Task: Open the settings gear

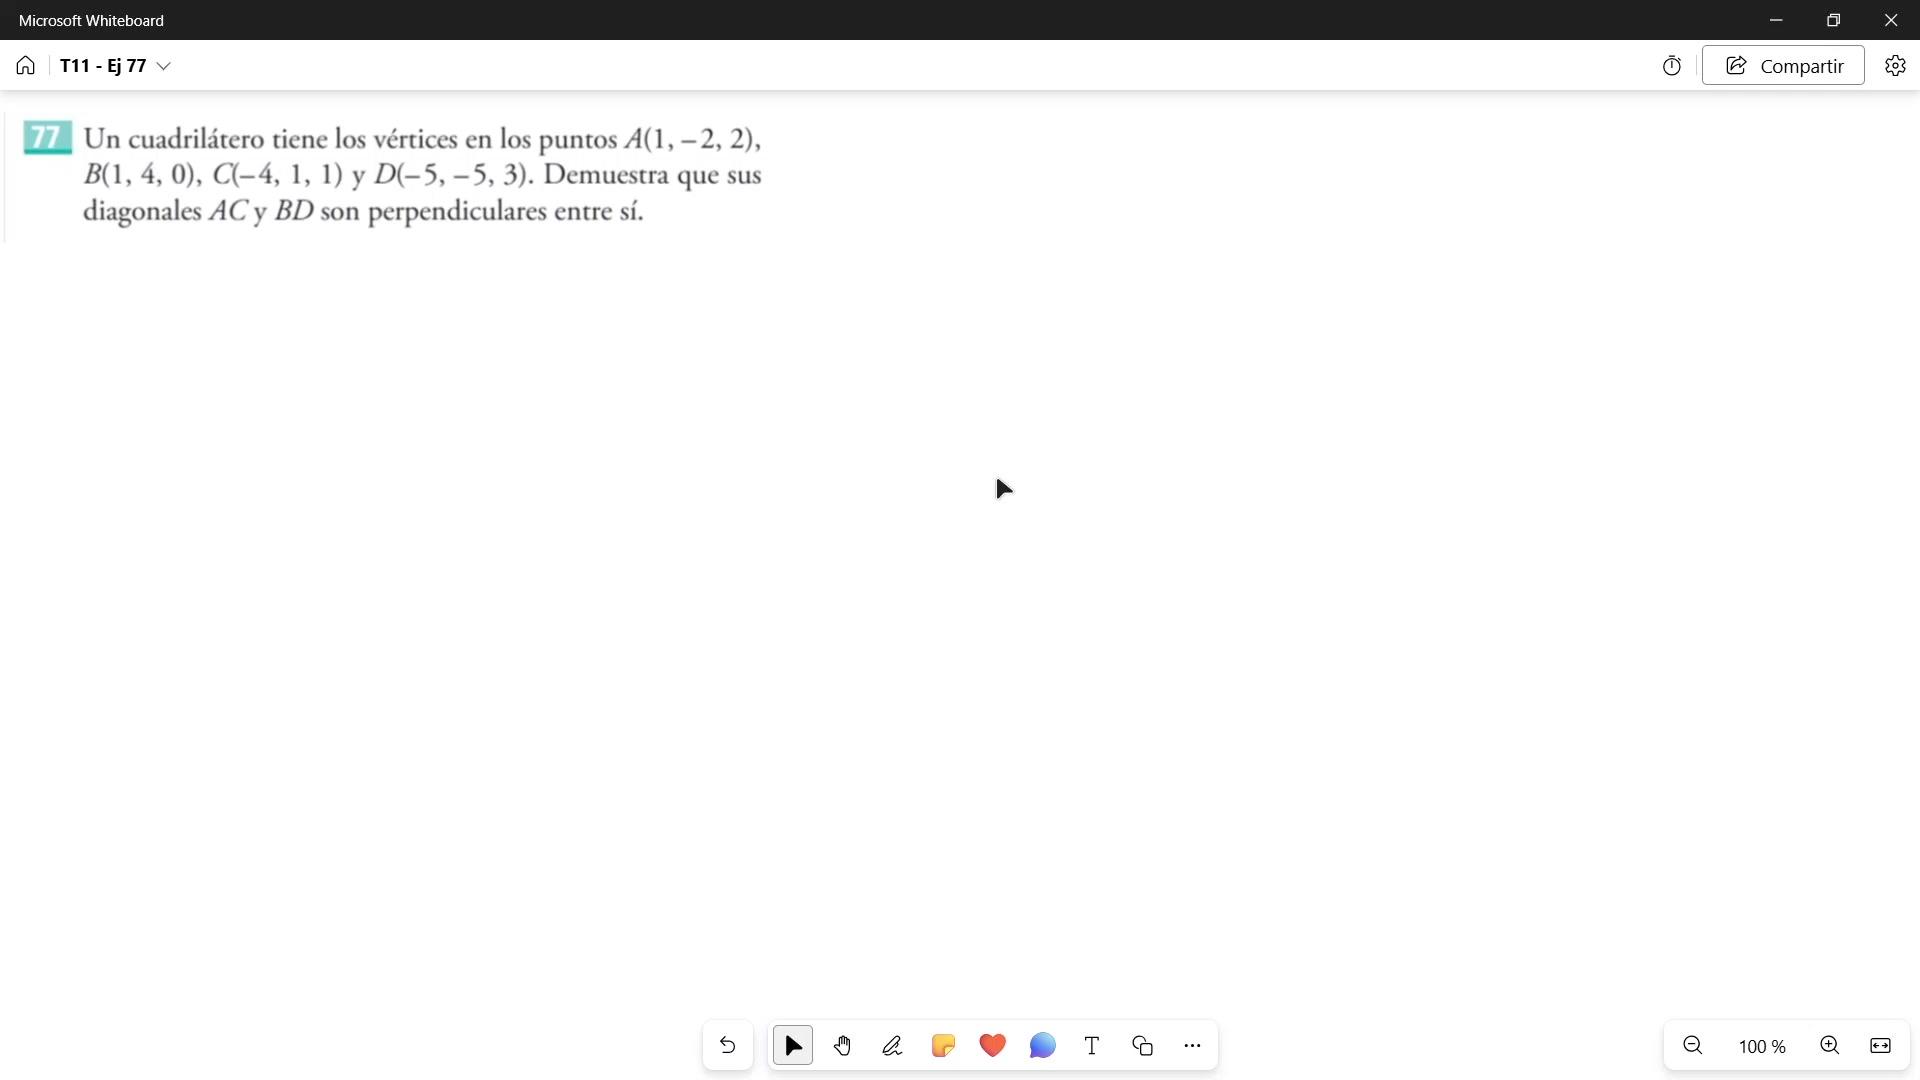Action: point(1895,66)
